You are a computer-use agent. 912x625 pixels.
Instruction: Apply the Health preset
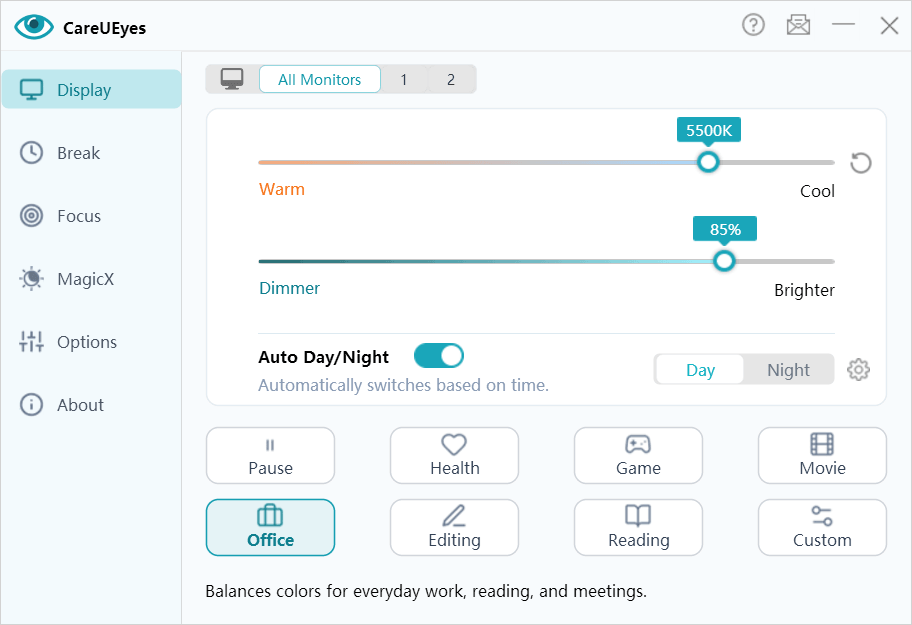tap(454, 455)
